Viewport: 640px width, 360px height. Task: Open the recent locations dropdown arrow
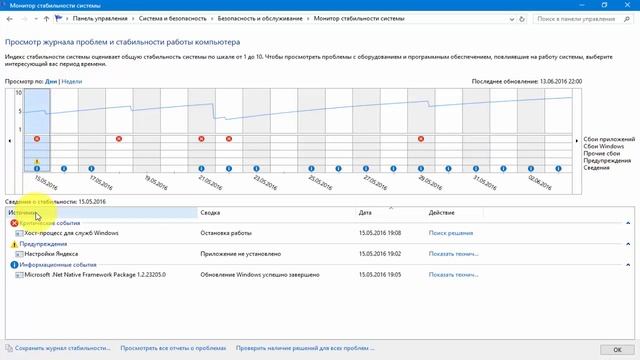pos(36,19)
